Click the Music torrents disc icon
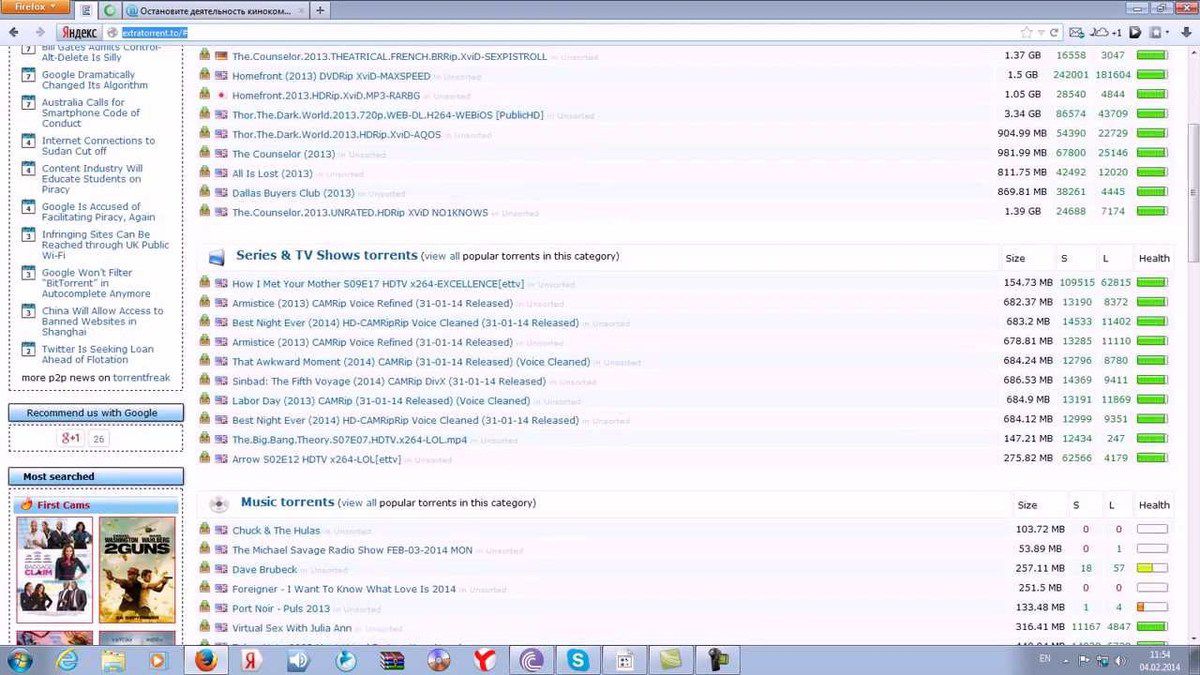Viewport: 1200px width, 675px height. 217,504
